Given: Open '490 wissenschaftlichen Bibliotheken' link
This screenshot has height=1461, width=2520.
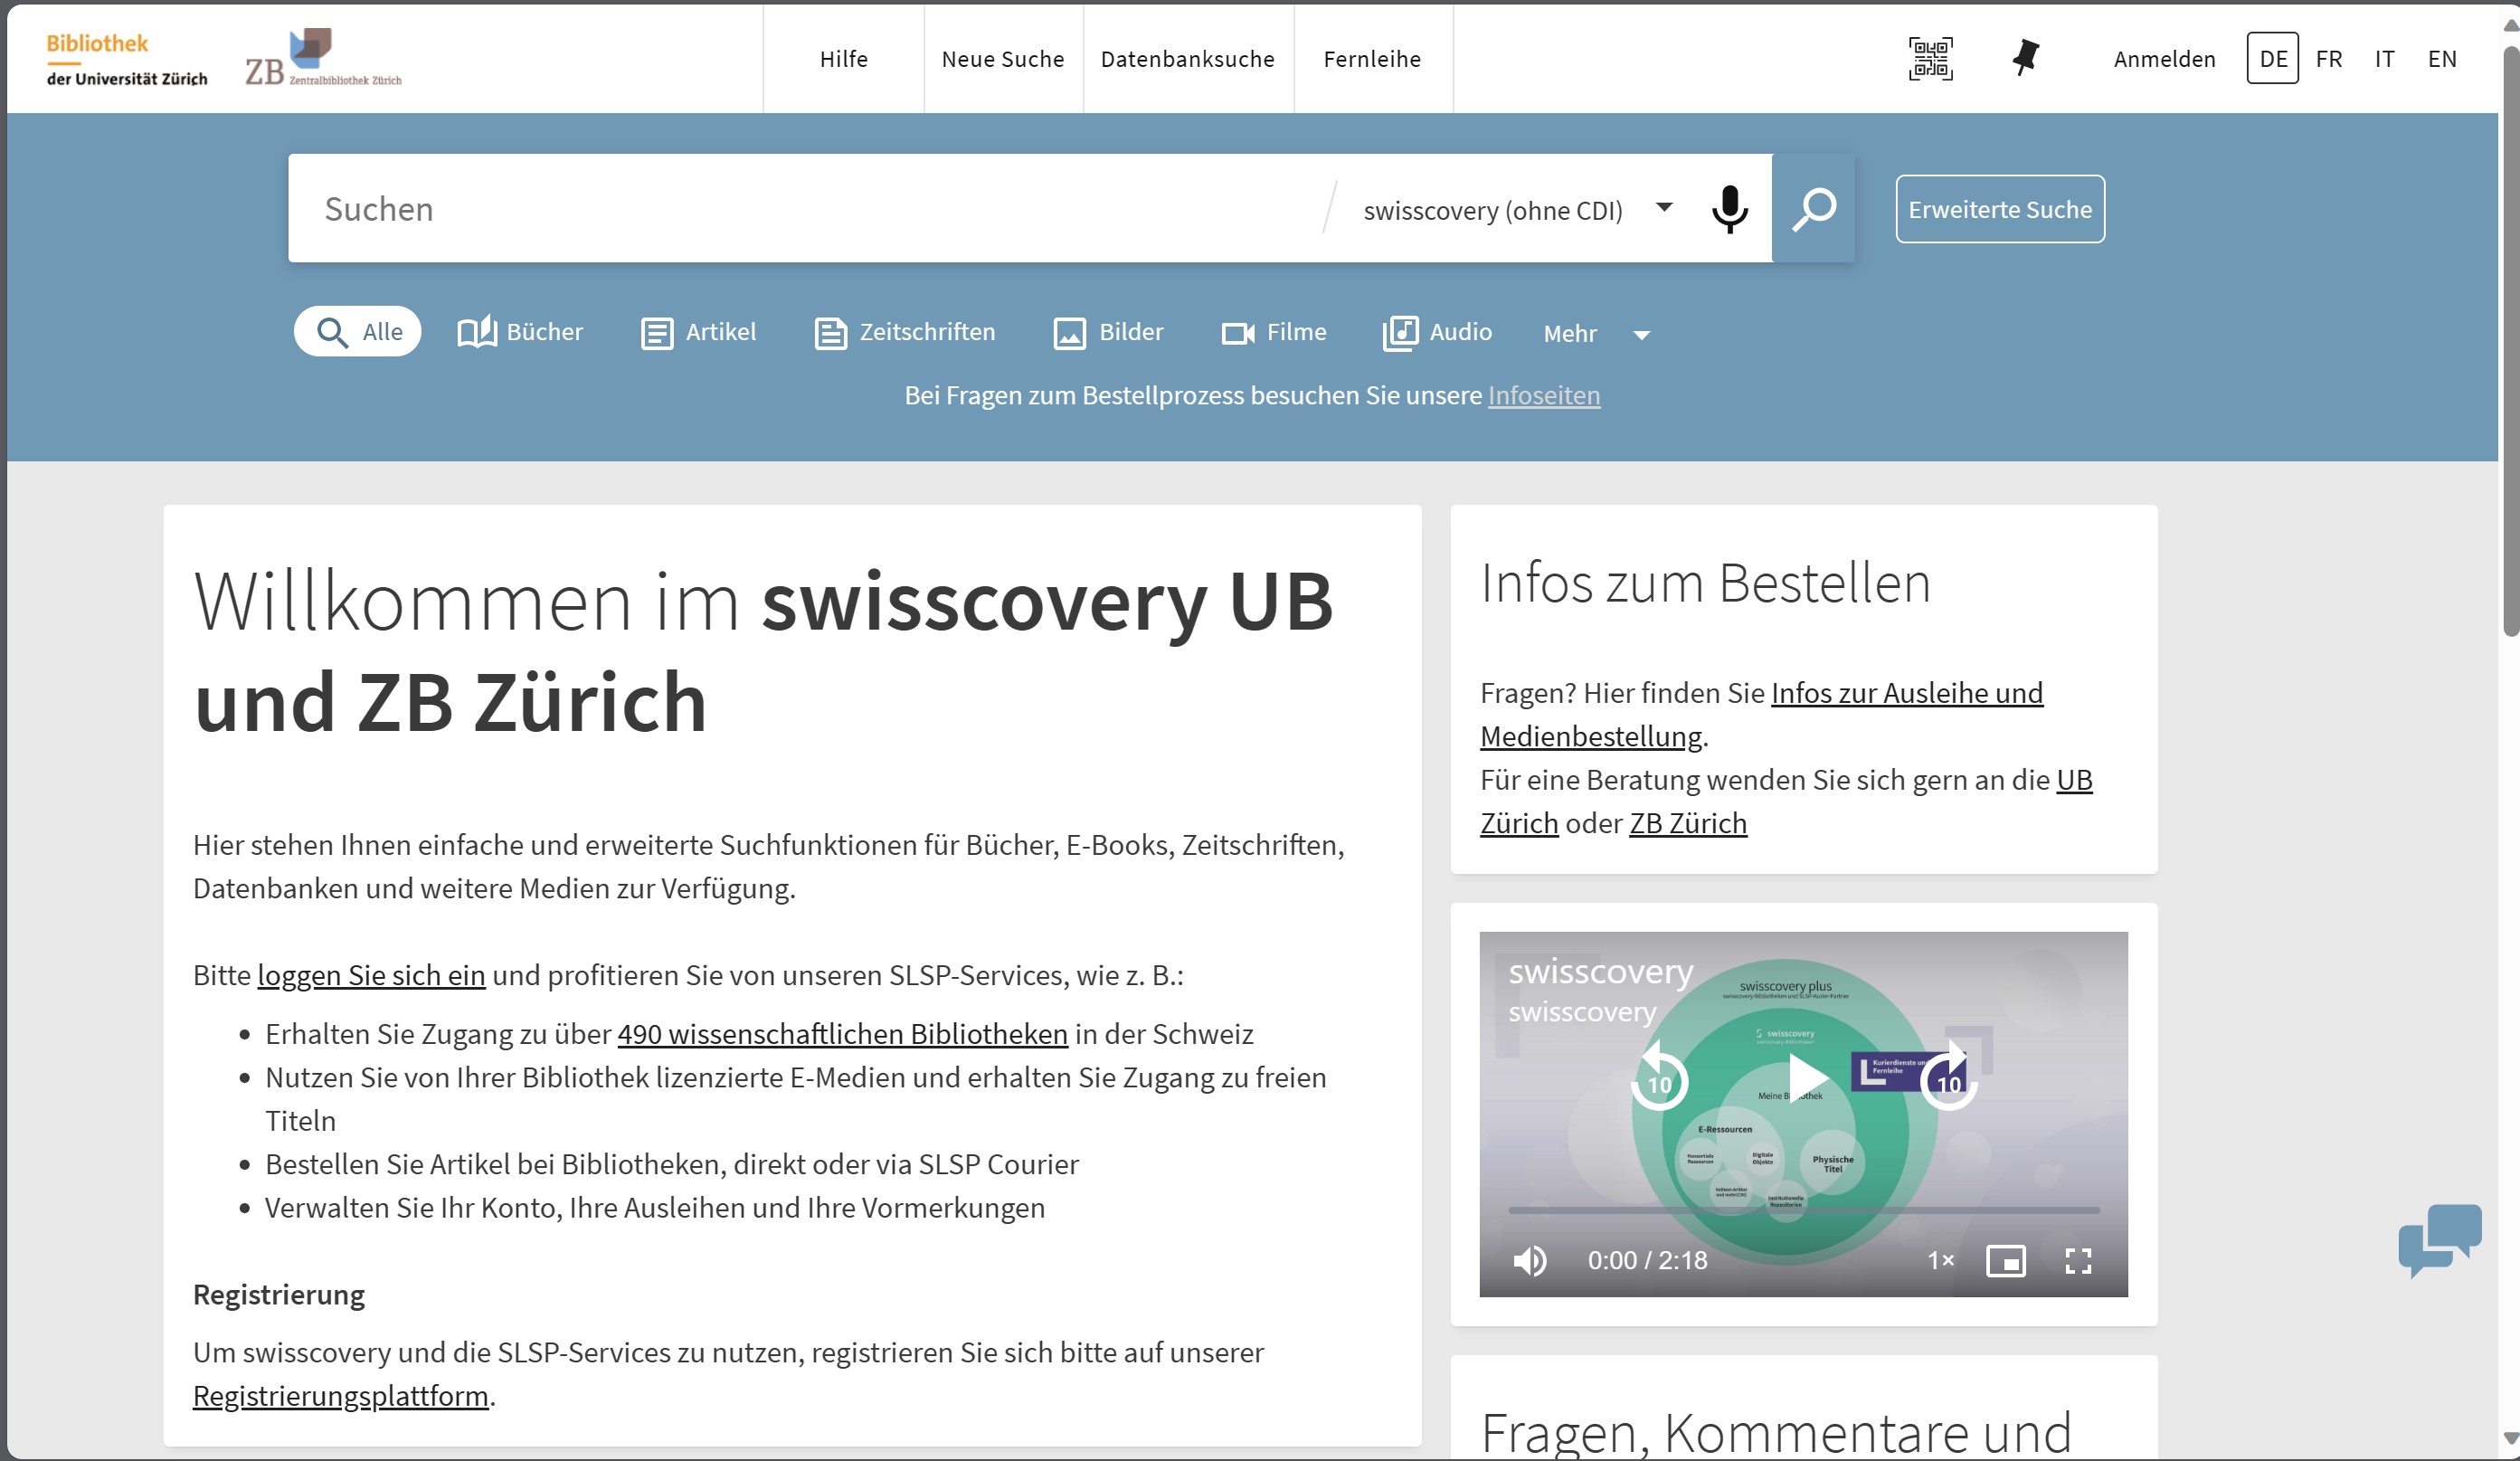Looking at the screenshot, I should [842, 1033].
